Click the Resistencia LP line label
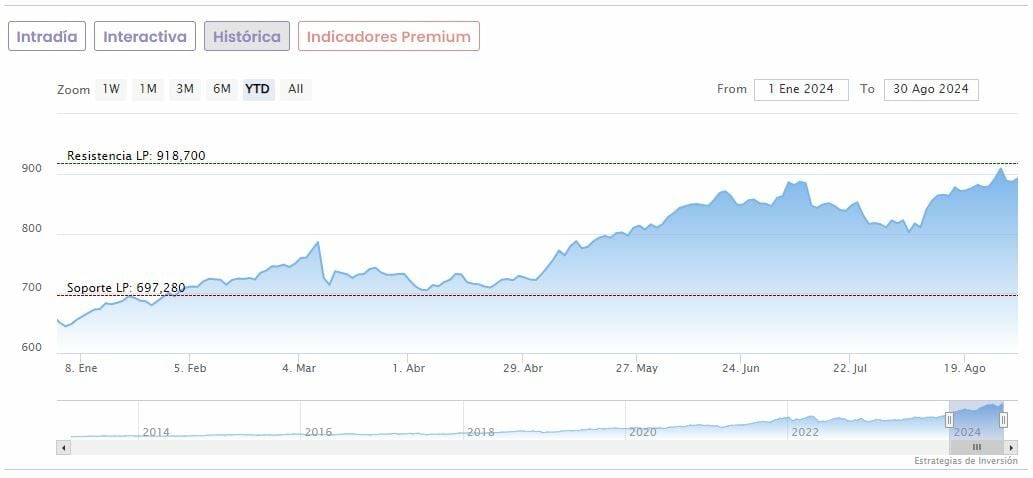The image size is (1033, 478). coord(136,156)
